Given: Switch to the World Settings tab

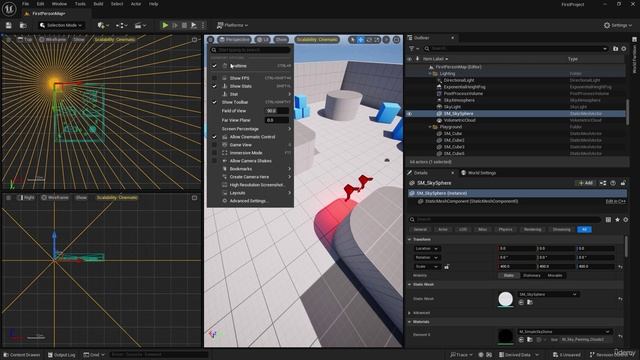Looking at the screenshot, I should 478,173.
